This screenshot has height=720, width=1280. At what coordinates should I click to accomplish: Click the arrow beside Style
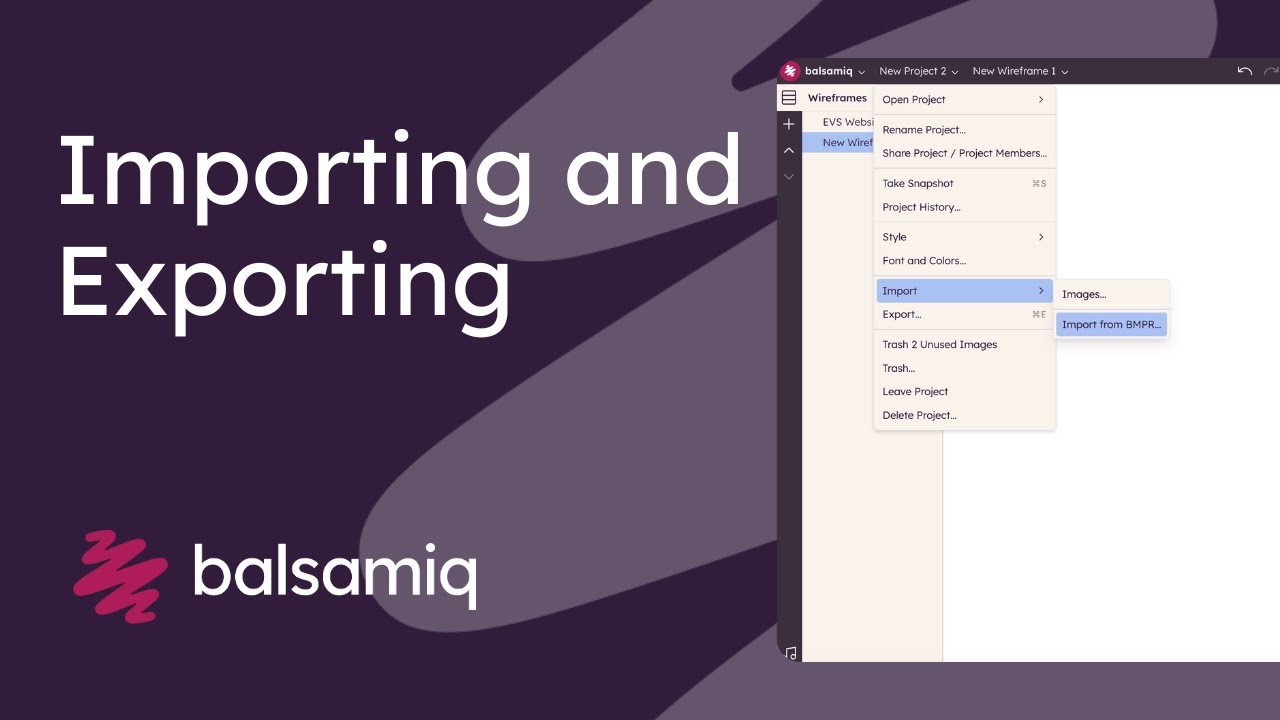pyautogui.click(x=1041, y=237)
